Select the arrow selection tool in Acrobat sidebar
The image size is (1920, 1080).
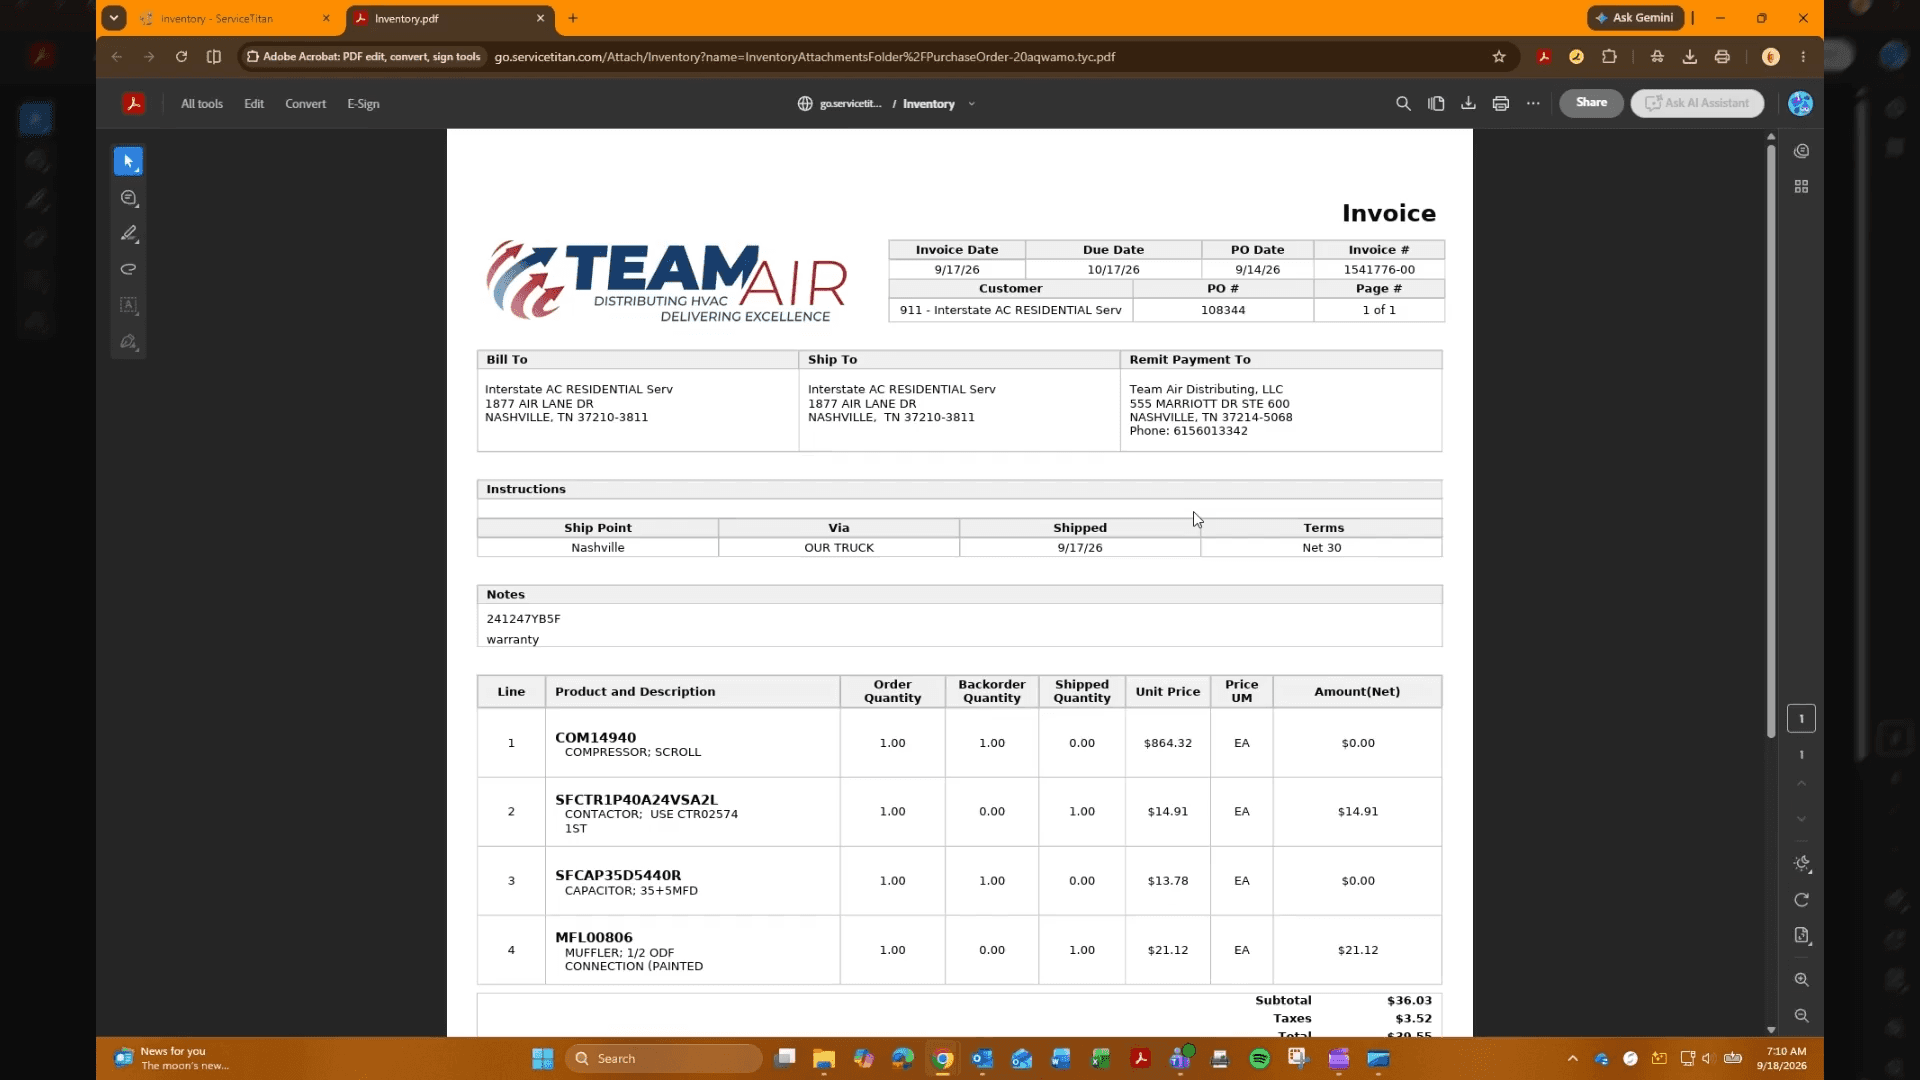128,161
